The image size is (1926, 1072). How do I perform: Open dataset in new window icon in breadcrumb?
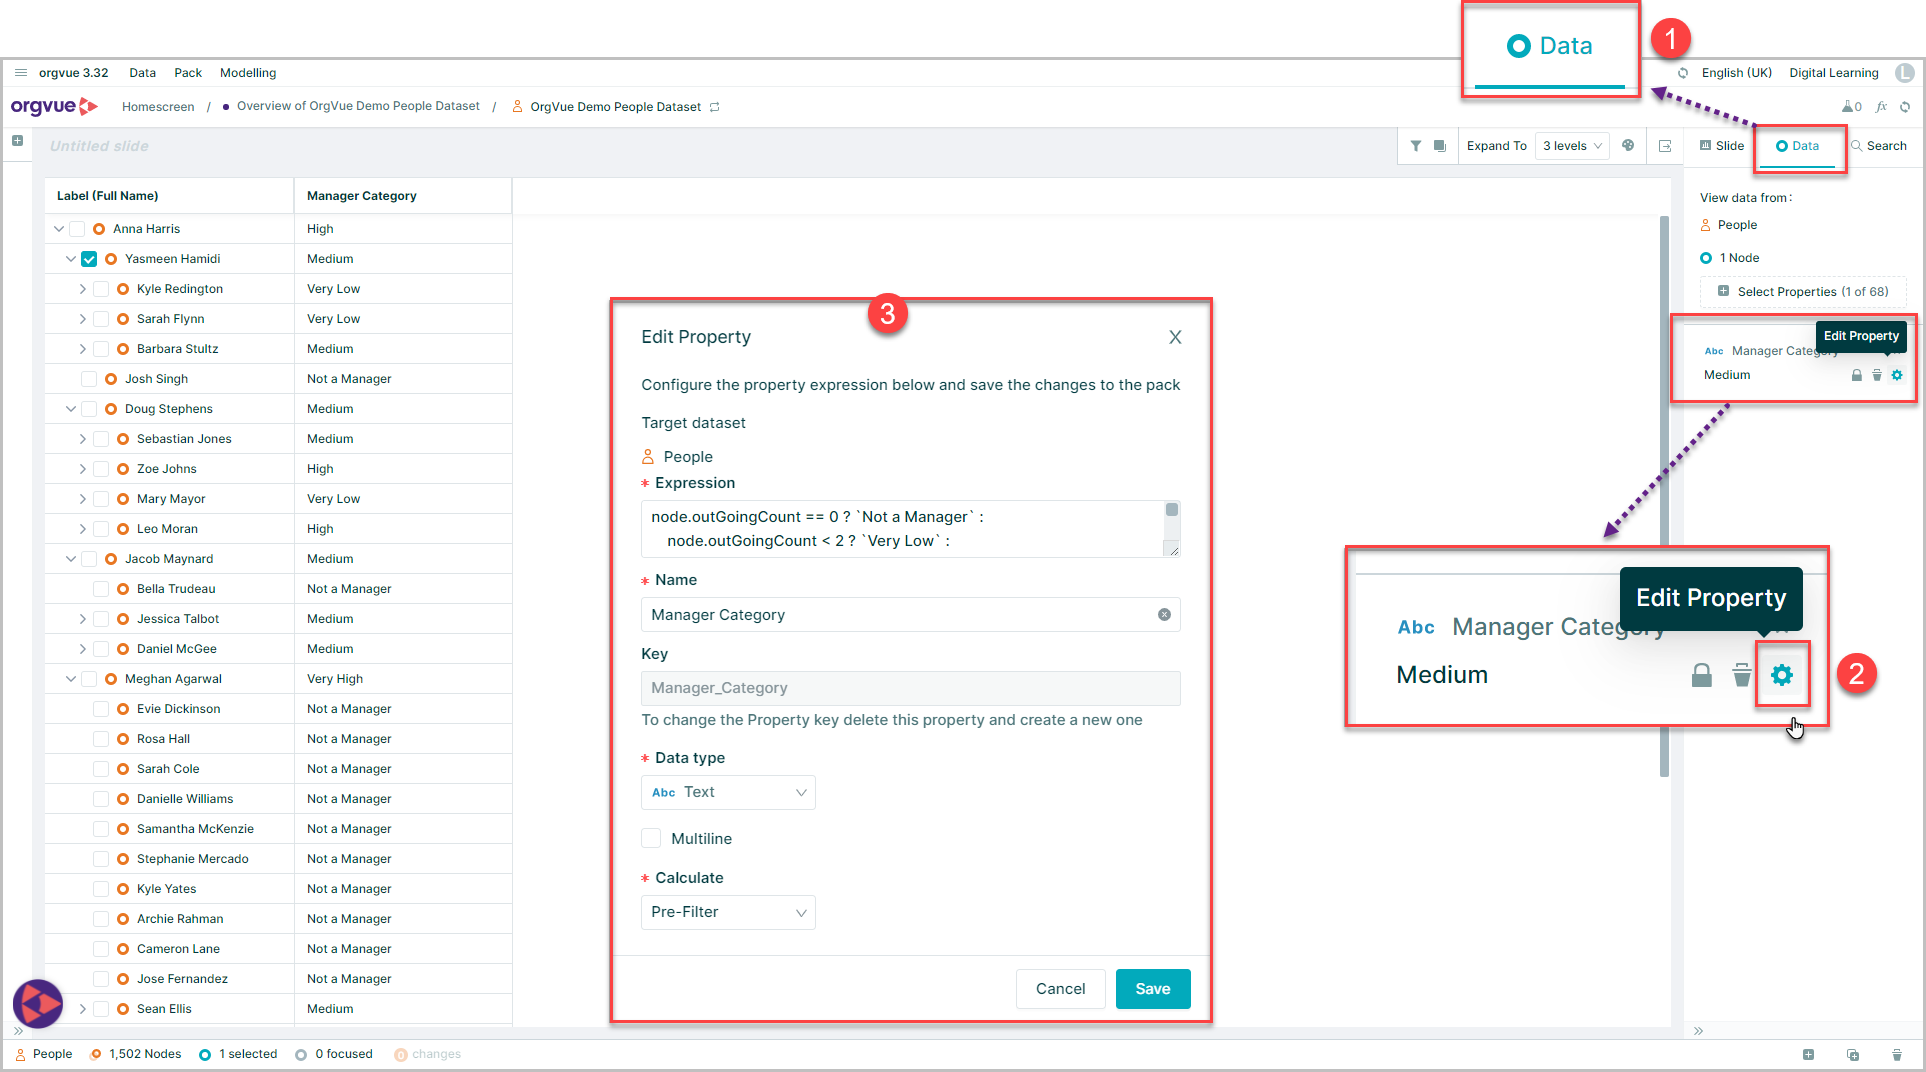[714, 107]
